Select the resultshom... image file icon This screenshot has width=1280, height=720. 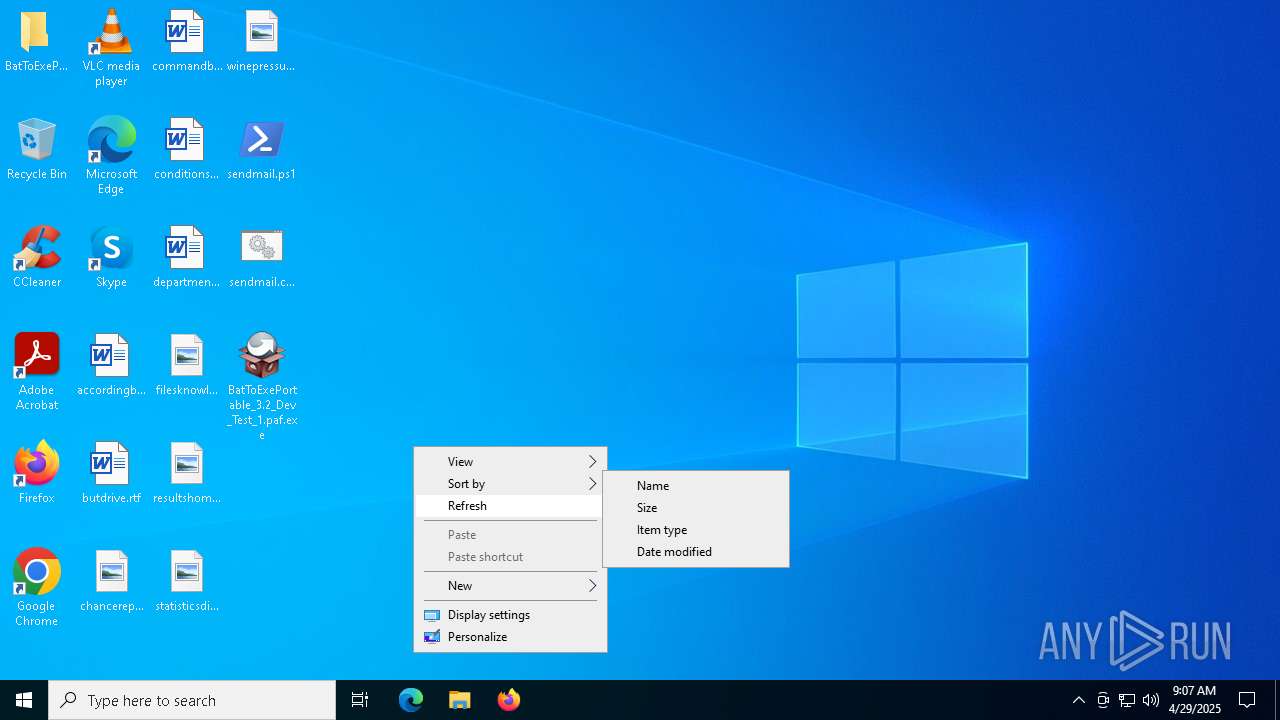186,464
